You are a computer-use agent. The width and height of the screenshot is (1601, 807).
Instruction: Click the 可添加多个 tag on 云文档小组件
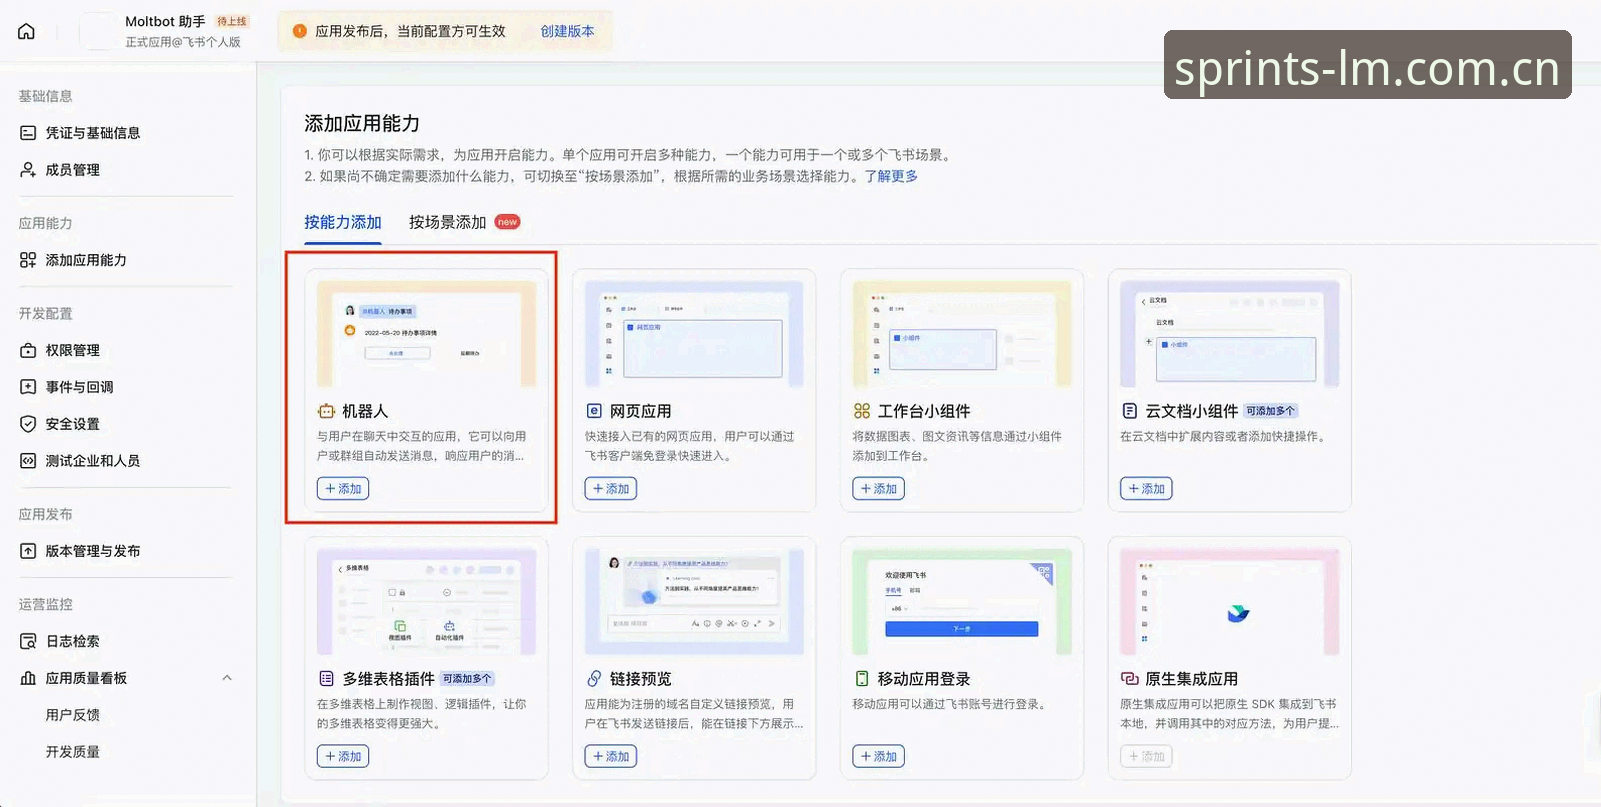click(1270, 411)
